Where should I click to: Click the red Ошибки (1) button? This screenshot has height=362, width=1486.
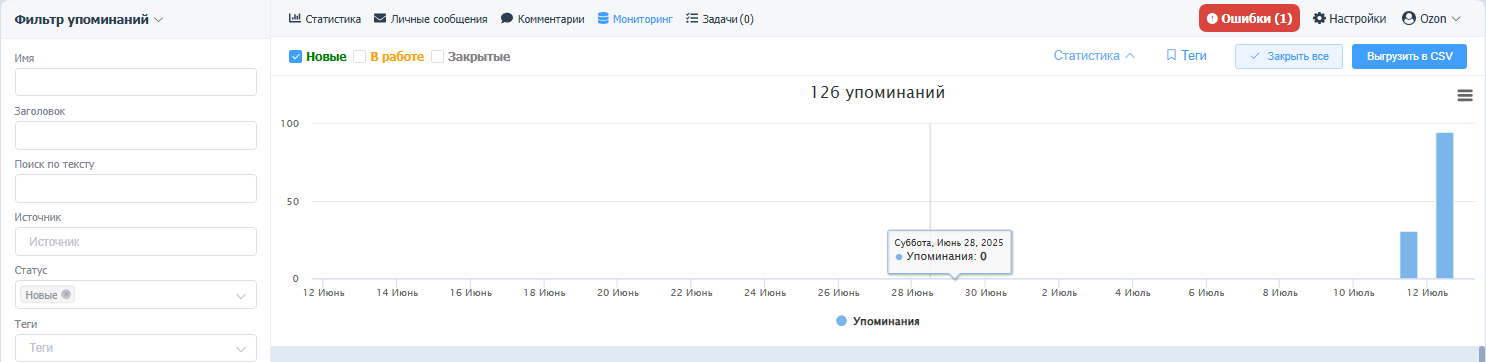tap(1249, 18)
